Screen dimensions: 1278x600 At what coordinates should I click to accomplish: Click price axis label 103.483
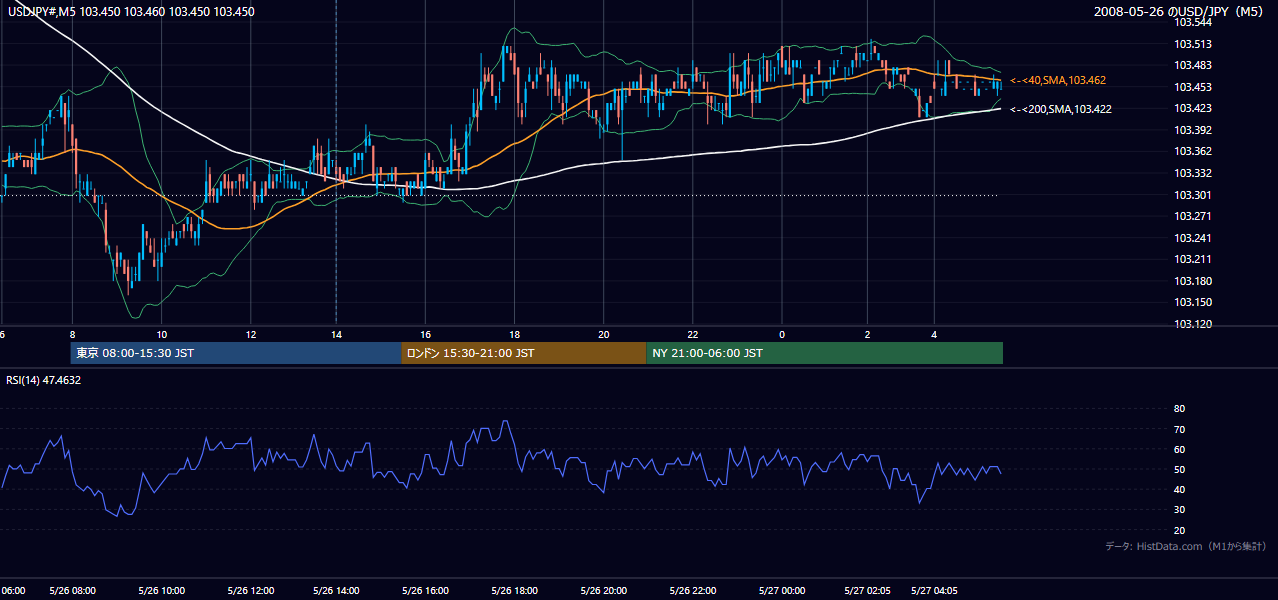[x=1193, y=65]
